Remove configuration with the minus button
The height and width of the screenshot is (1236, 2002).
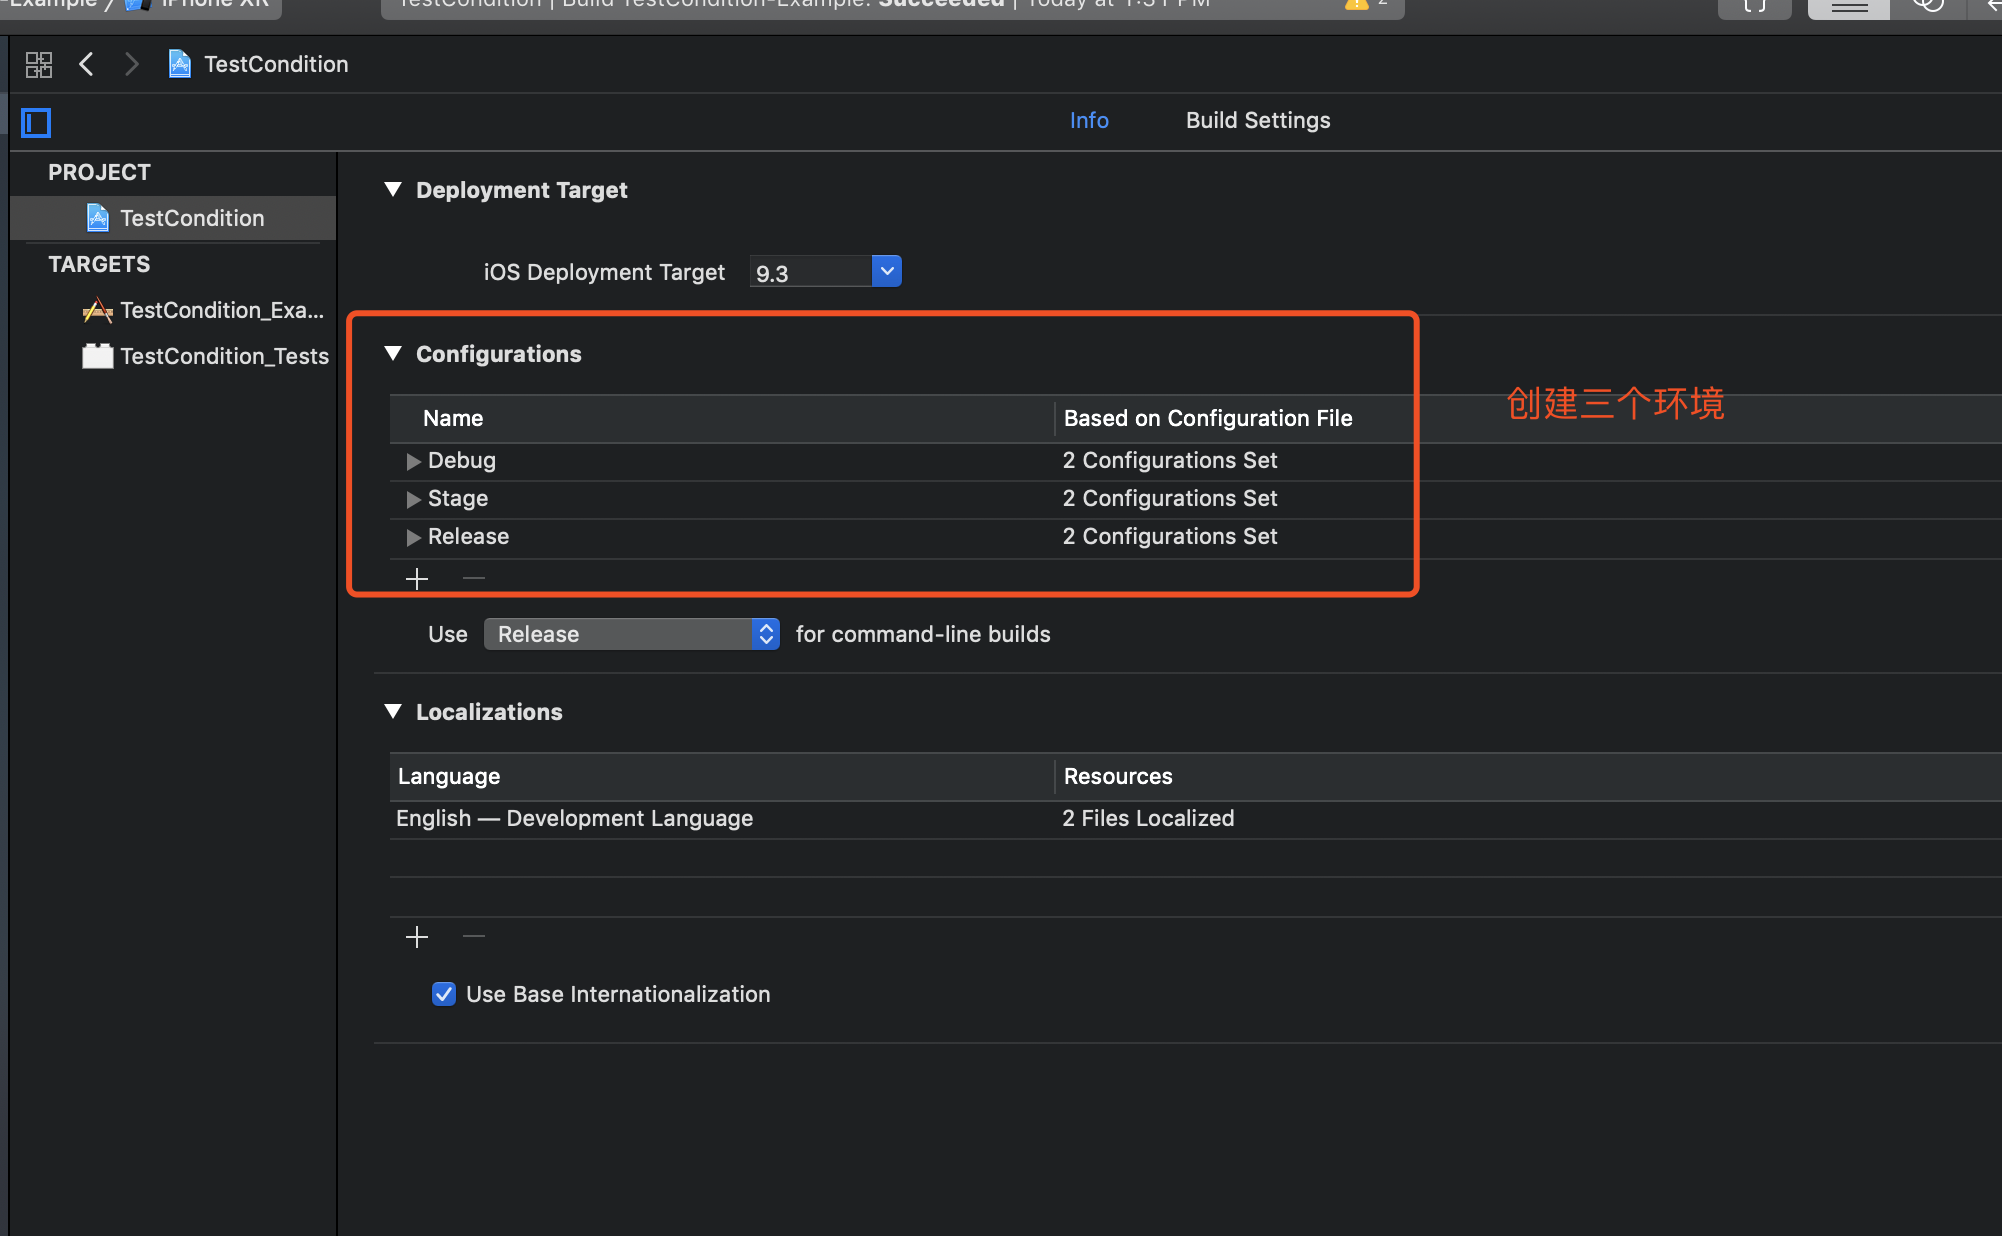474,579
